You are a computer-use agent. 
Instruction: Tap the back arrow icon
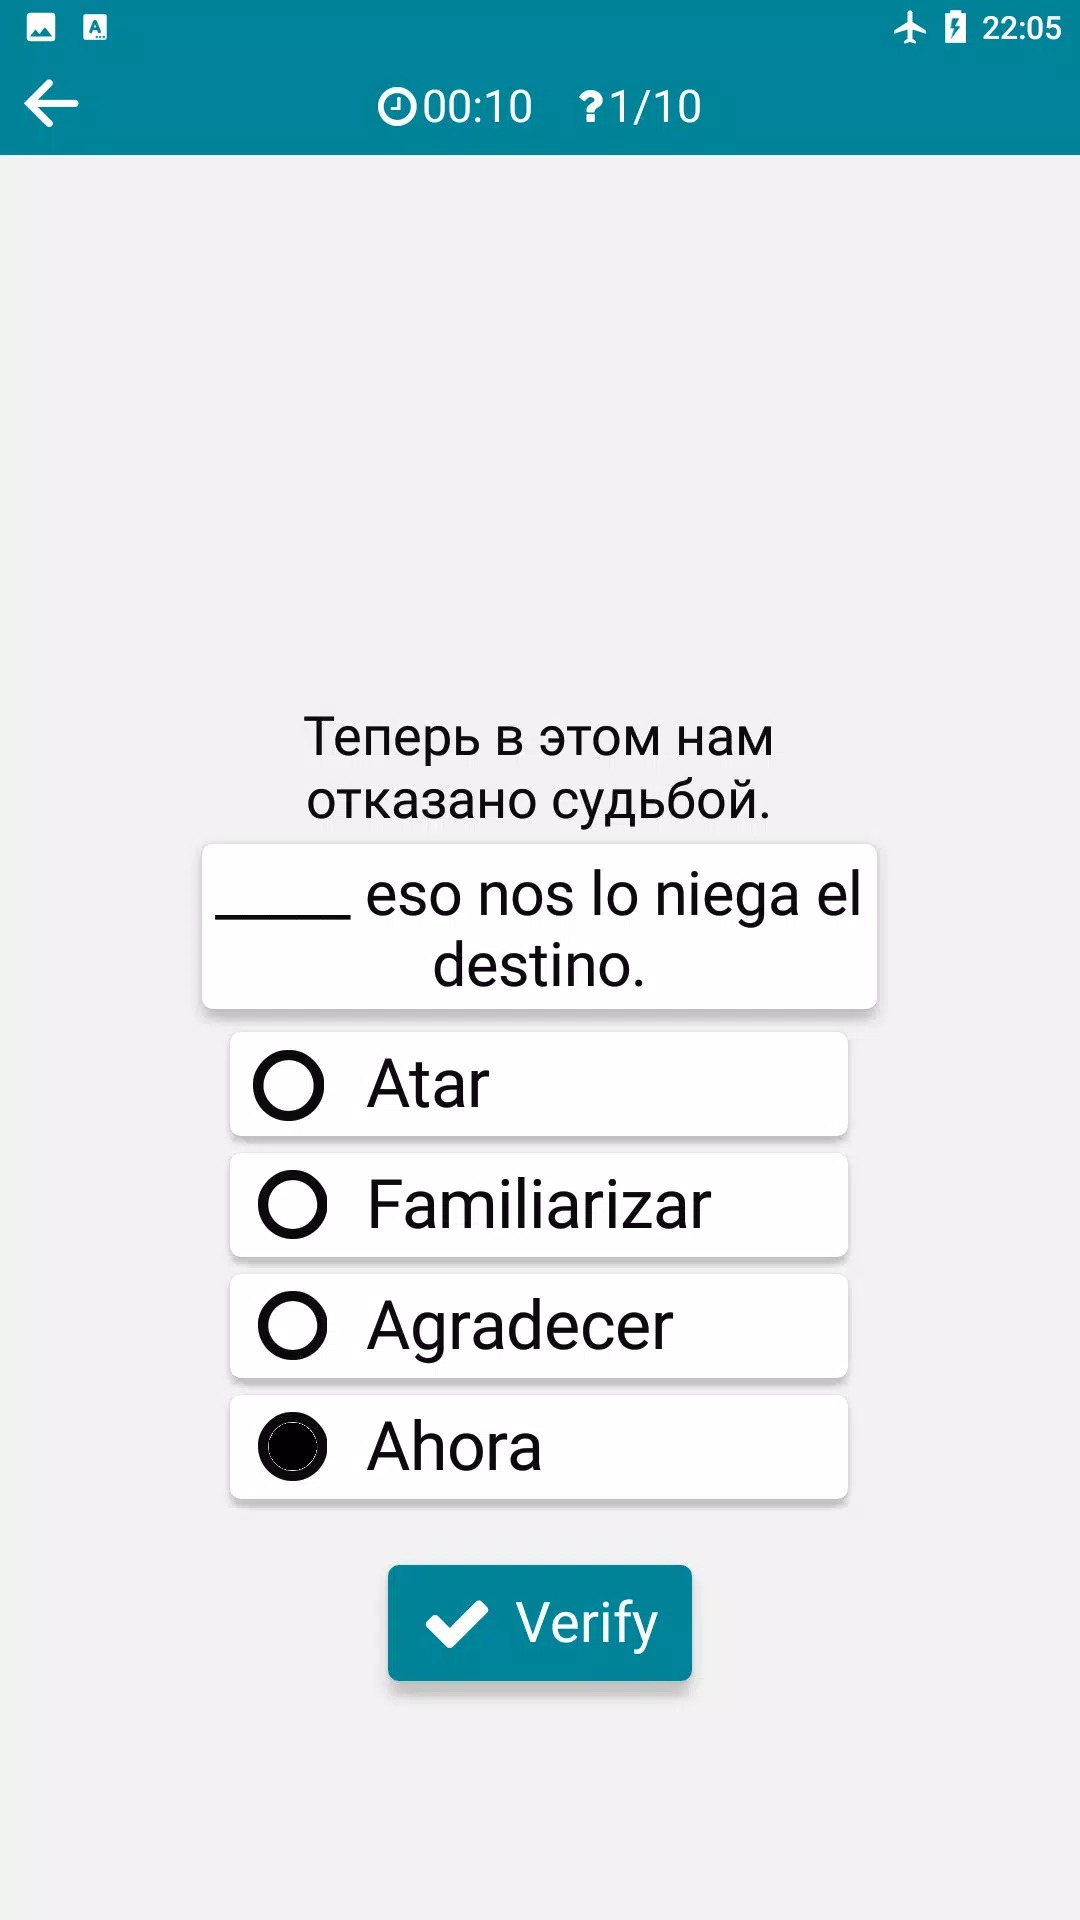click(x=51, y=104)
